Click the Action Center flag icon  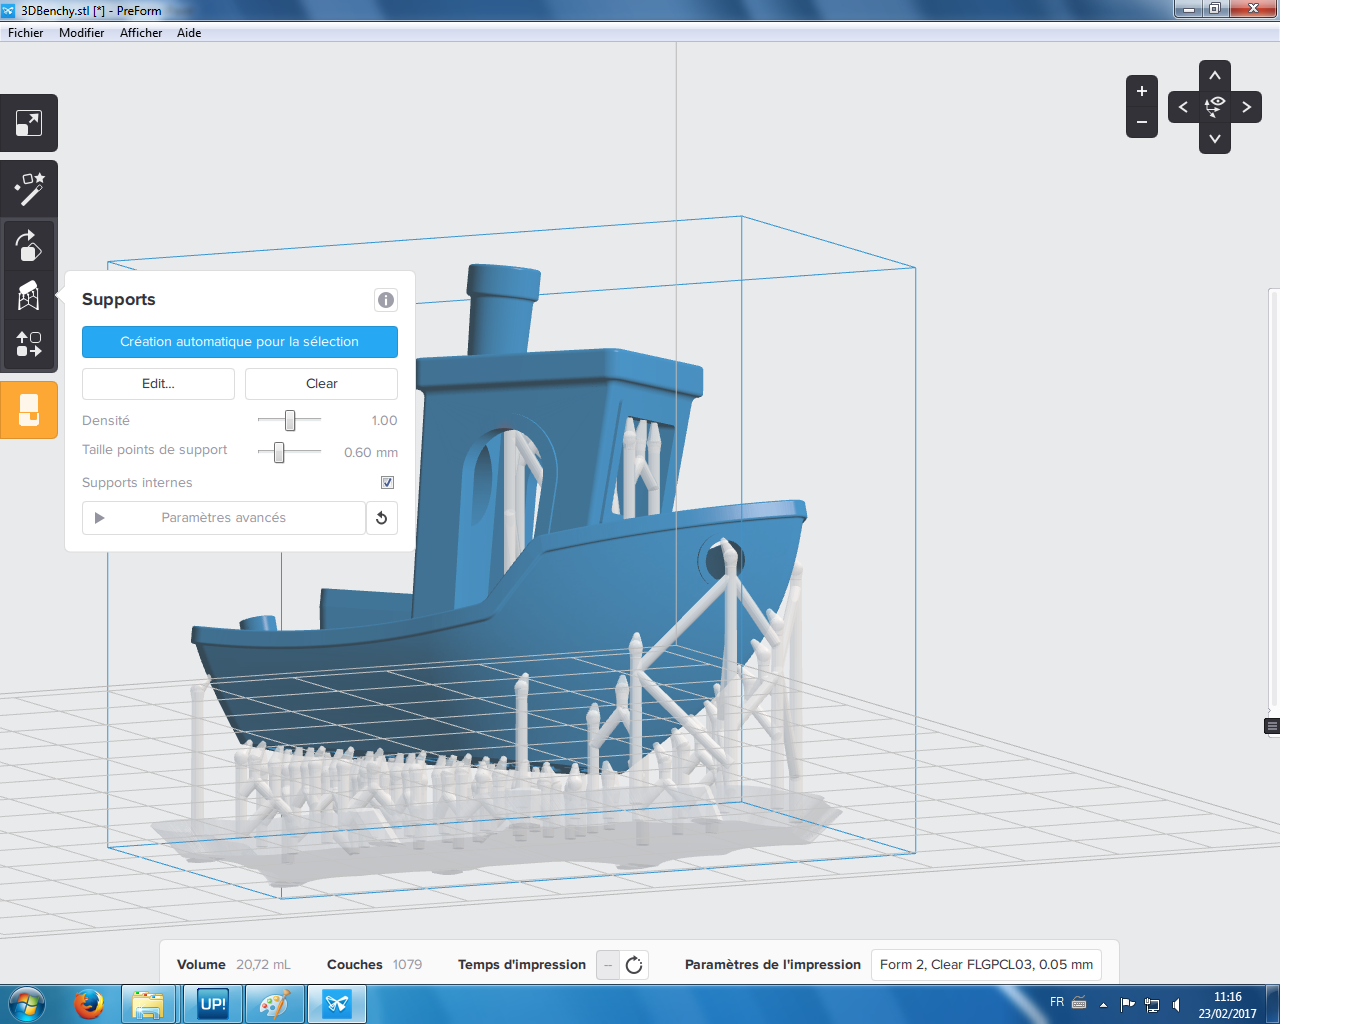1128,1005
